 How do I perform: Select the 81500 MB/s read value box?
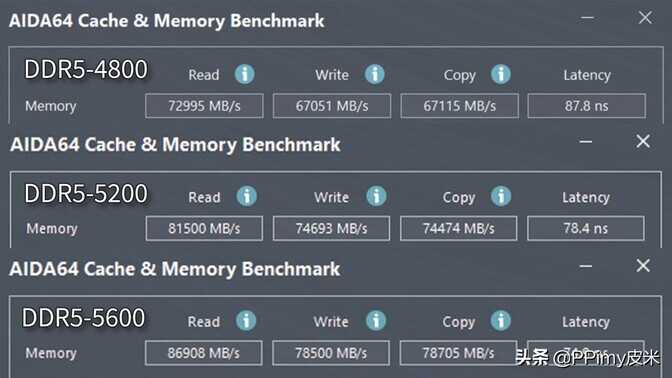[x=204, y=228]
